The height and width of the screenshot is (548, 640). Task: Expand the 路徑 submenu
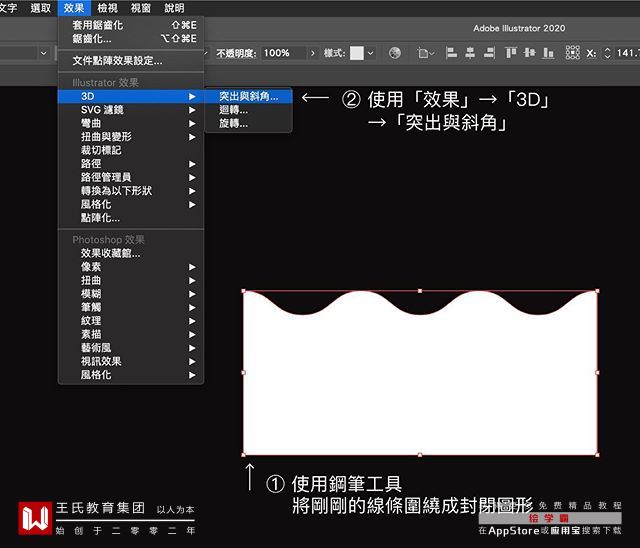point(131,164)
